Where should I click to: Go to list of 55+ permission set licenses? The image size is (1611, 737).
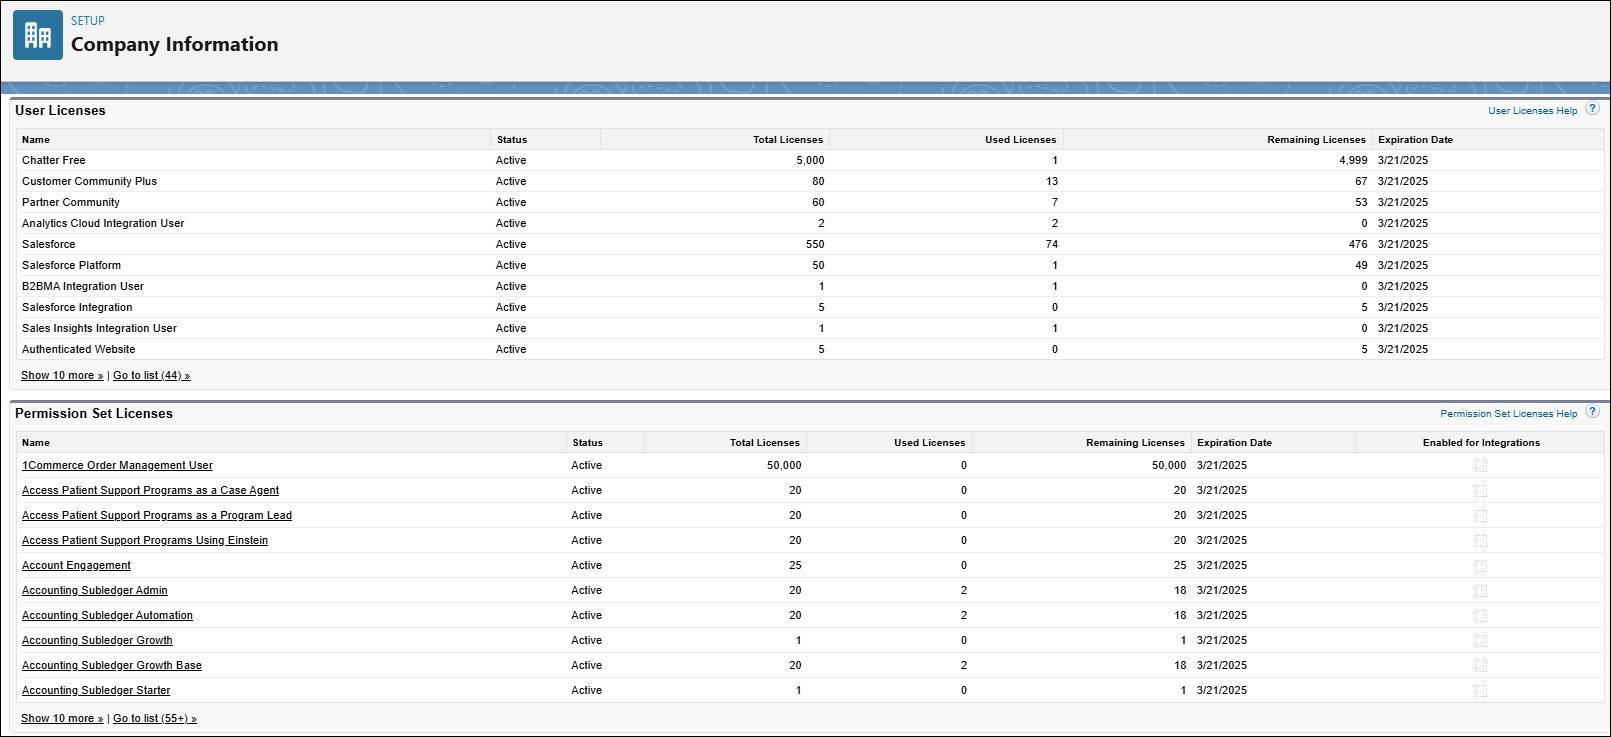(155, 718)
